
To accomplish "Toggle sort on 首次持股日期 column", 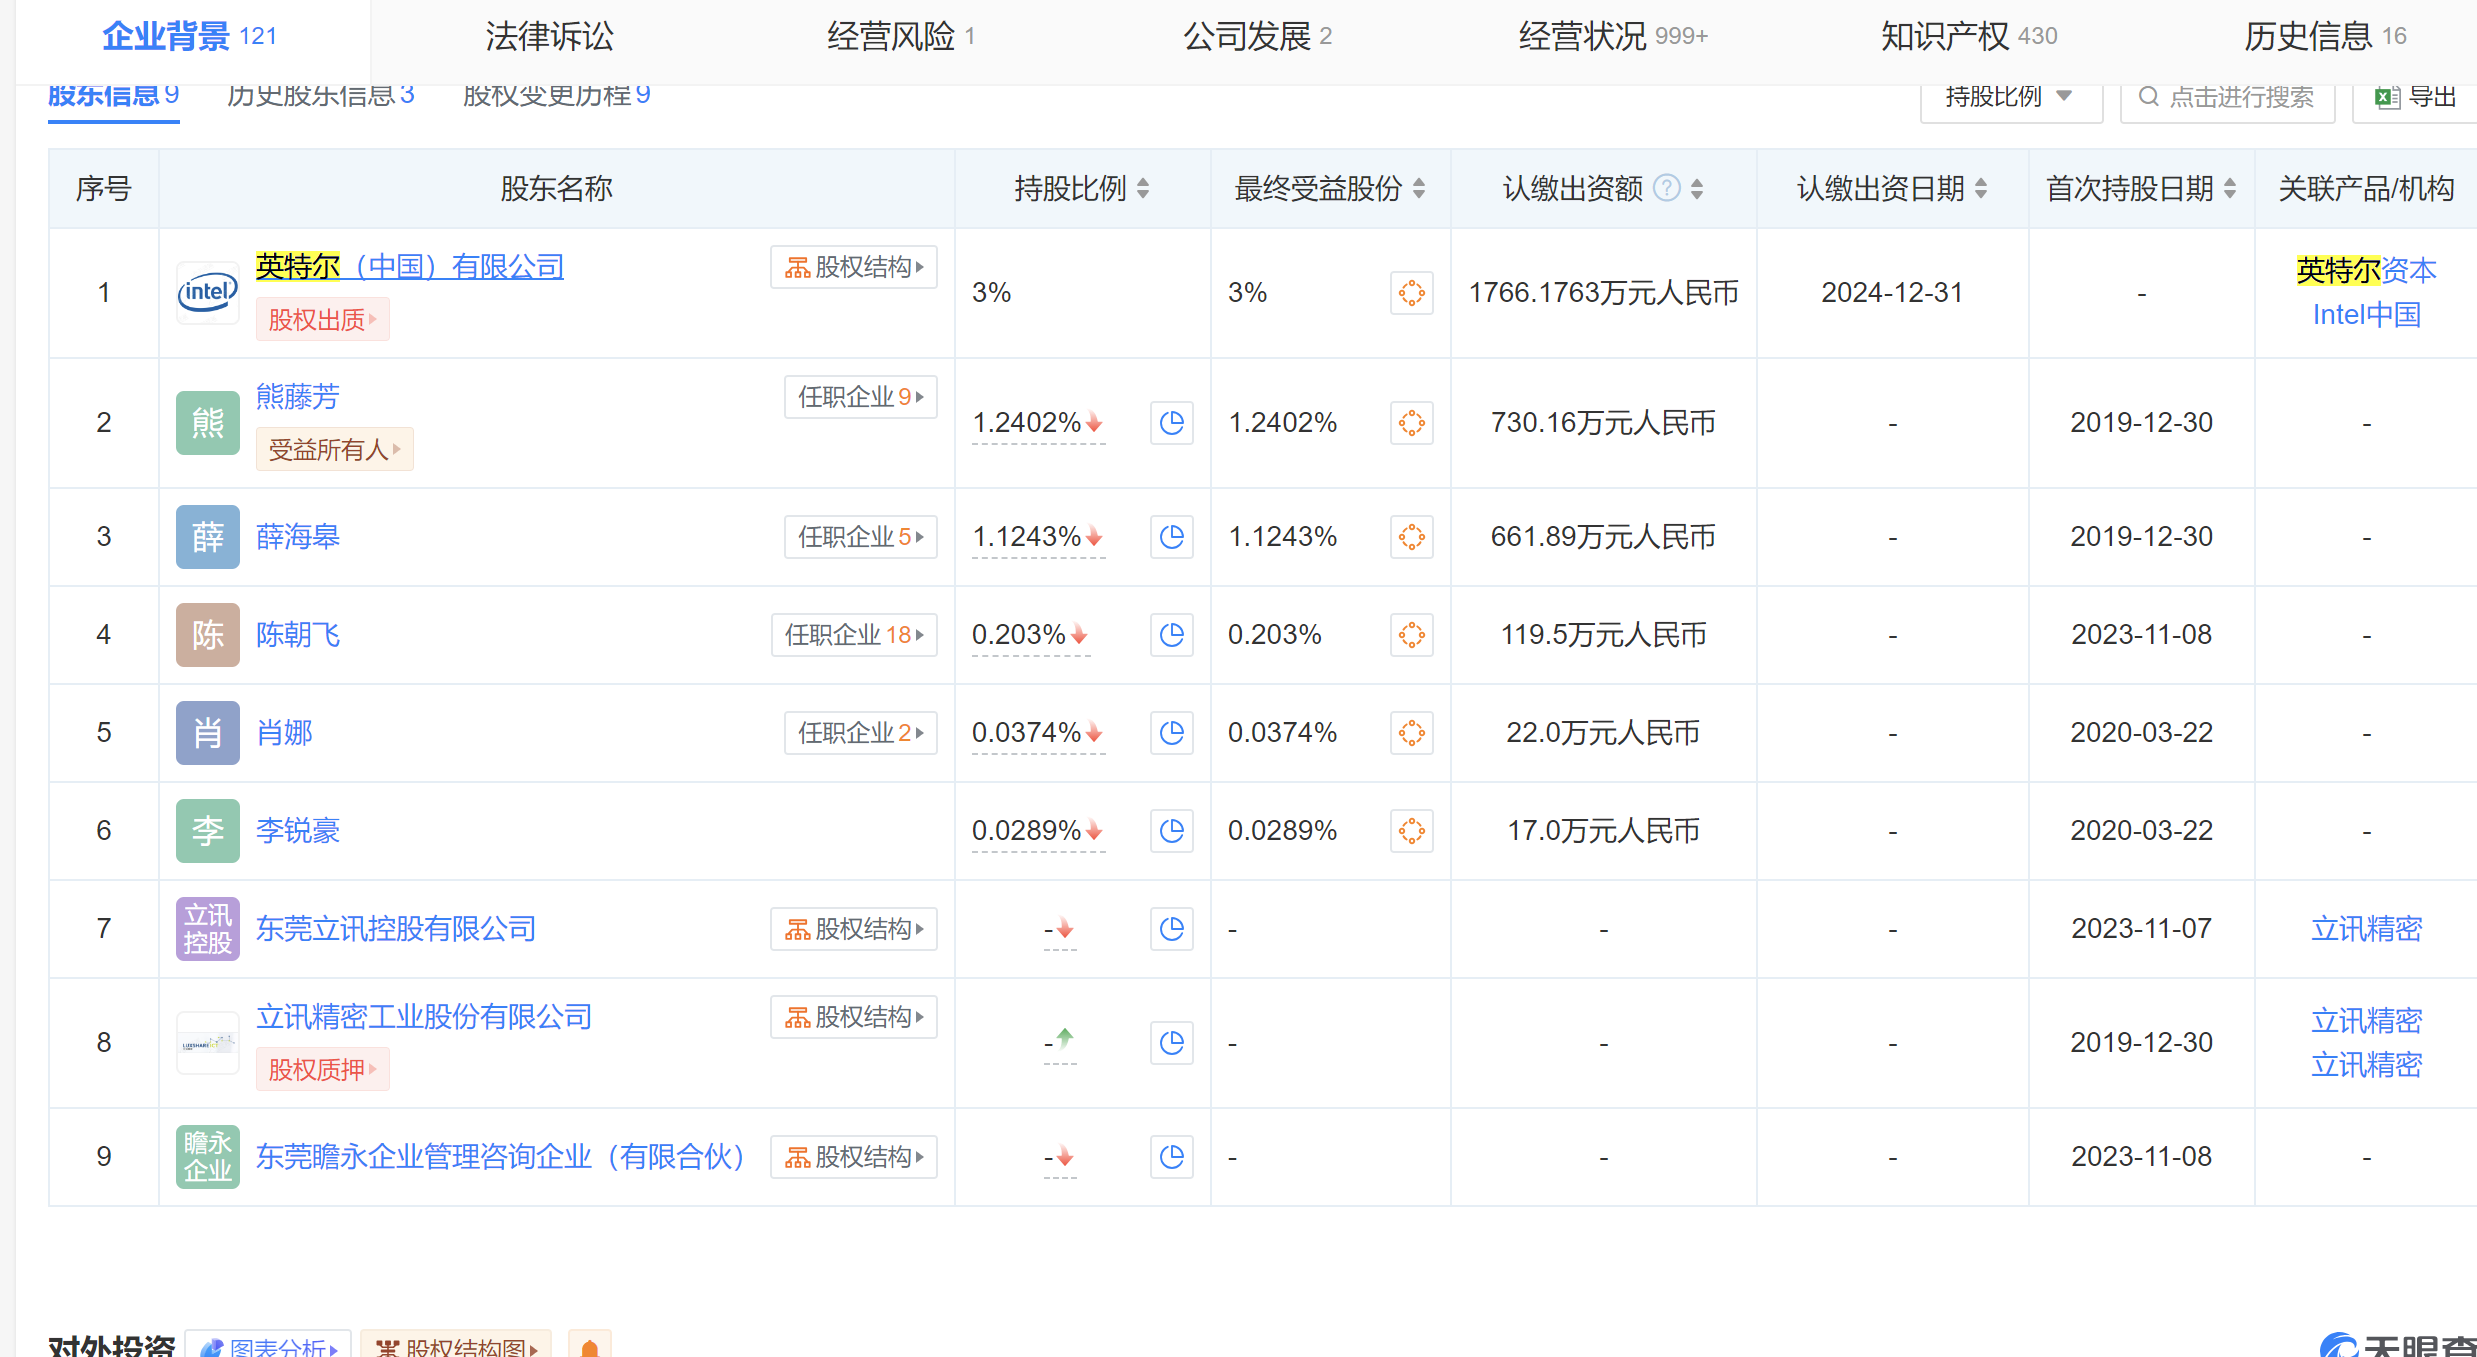I will coord(2230,188).
